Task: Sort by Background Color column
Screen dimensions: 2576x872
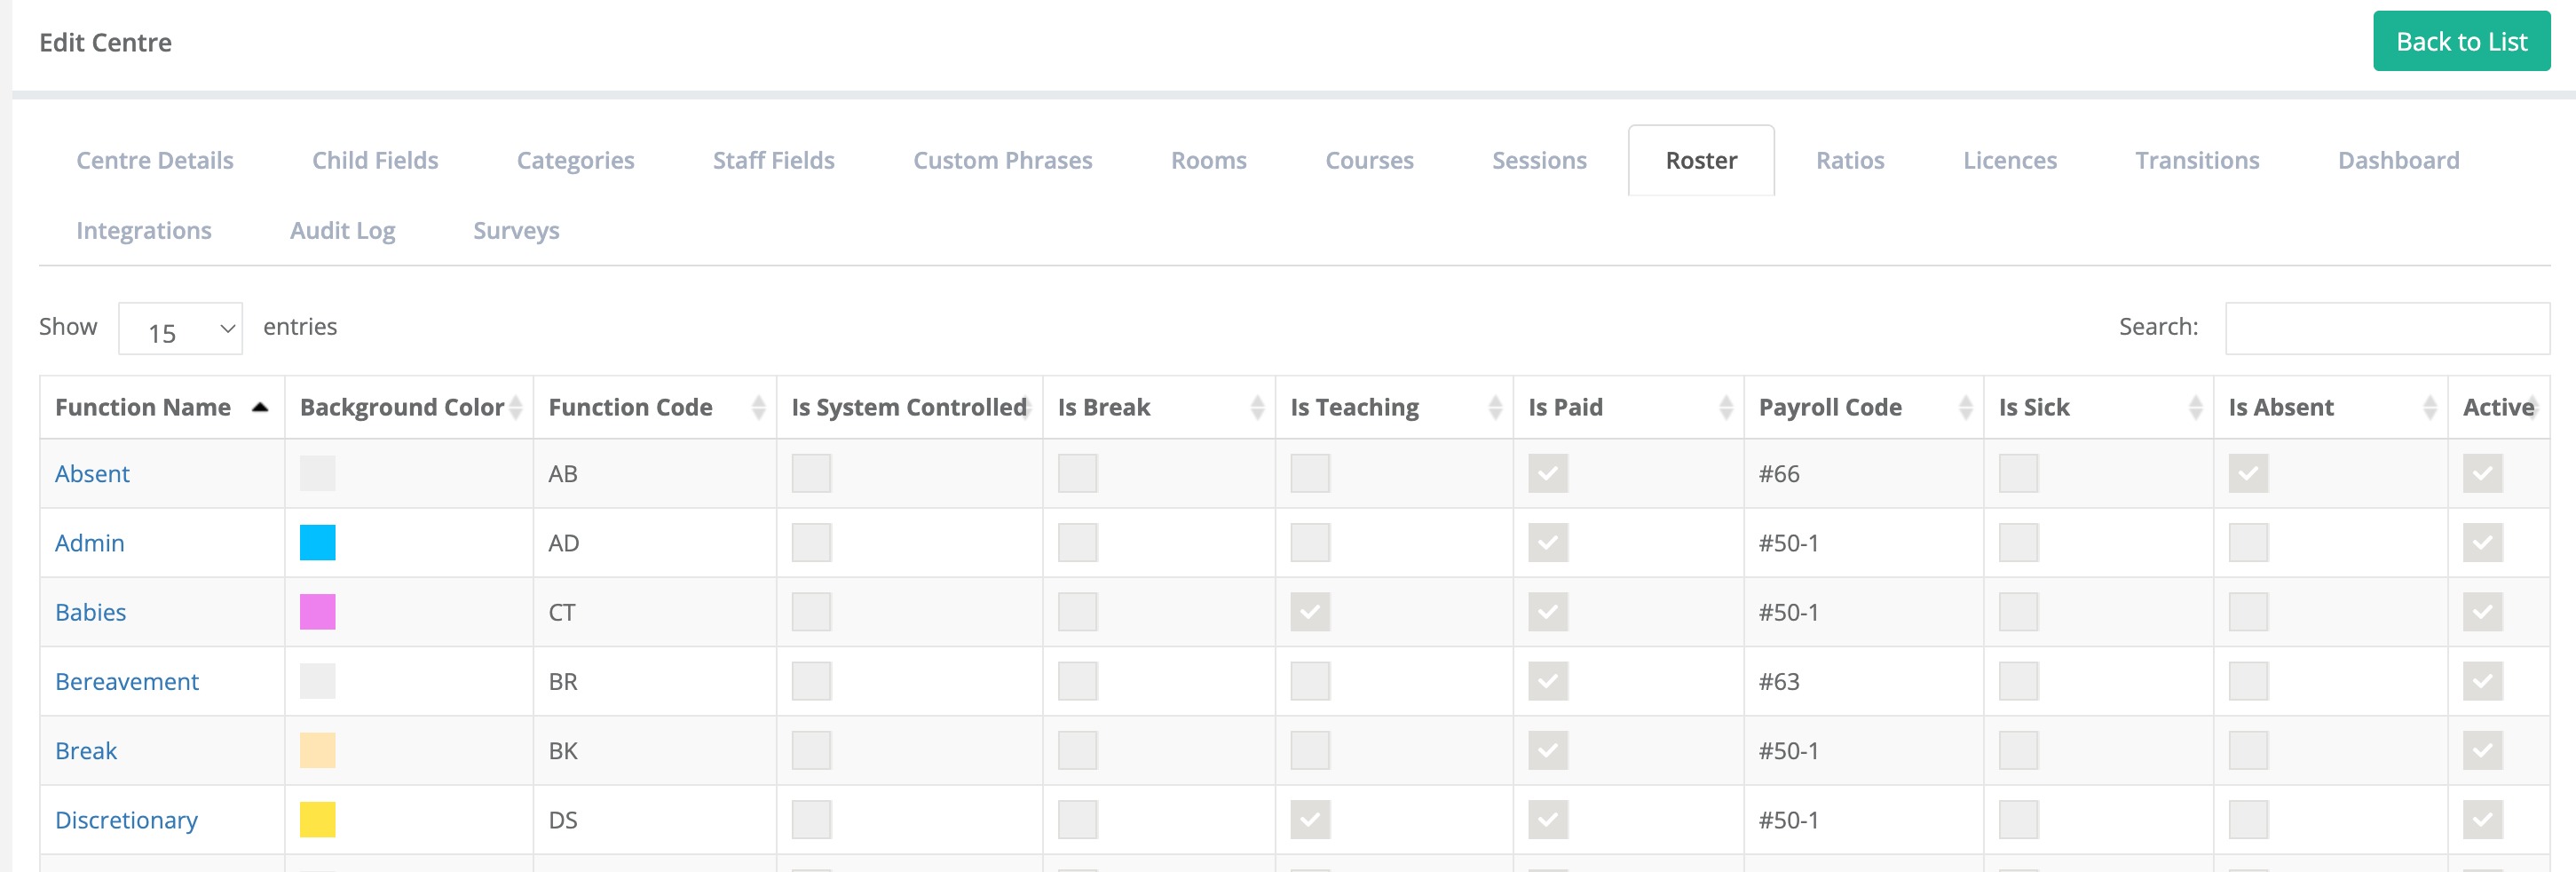Action: point(409,407)
